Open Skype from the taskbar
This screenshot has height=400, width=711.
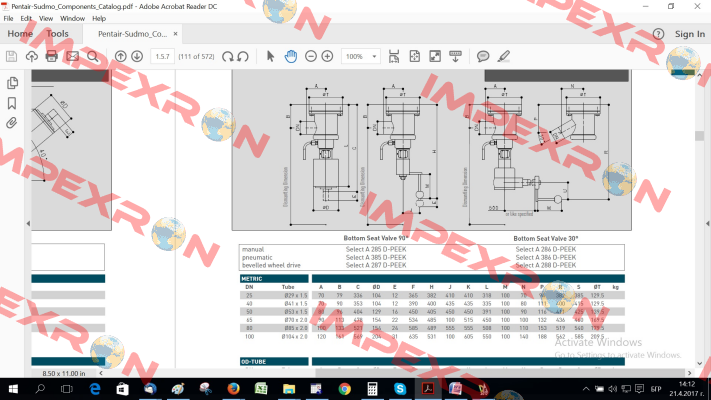(x=399, y=389)
